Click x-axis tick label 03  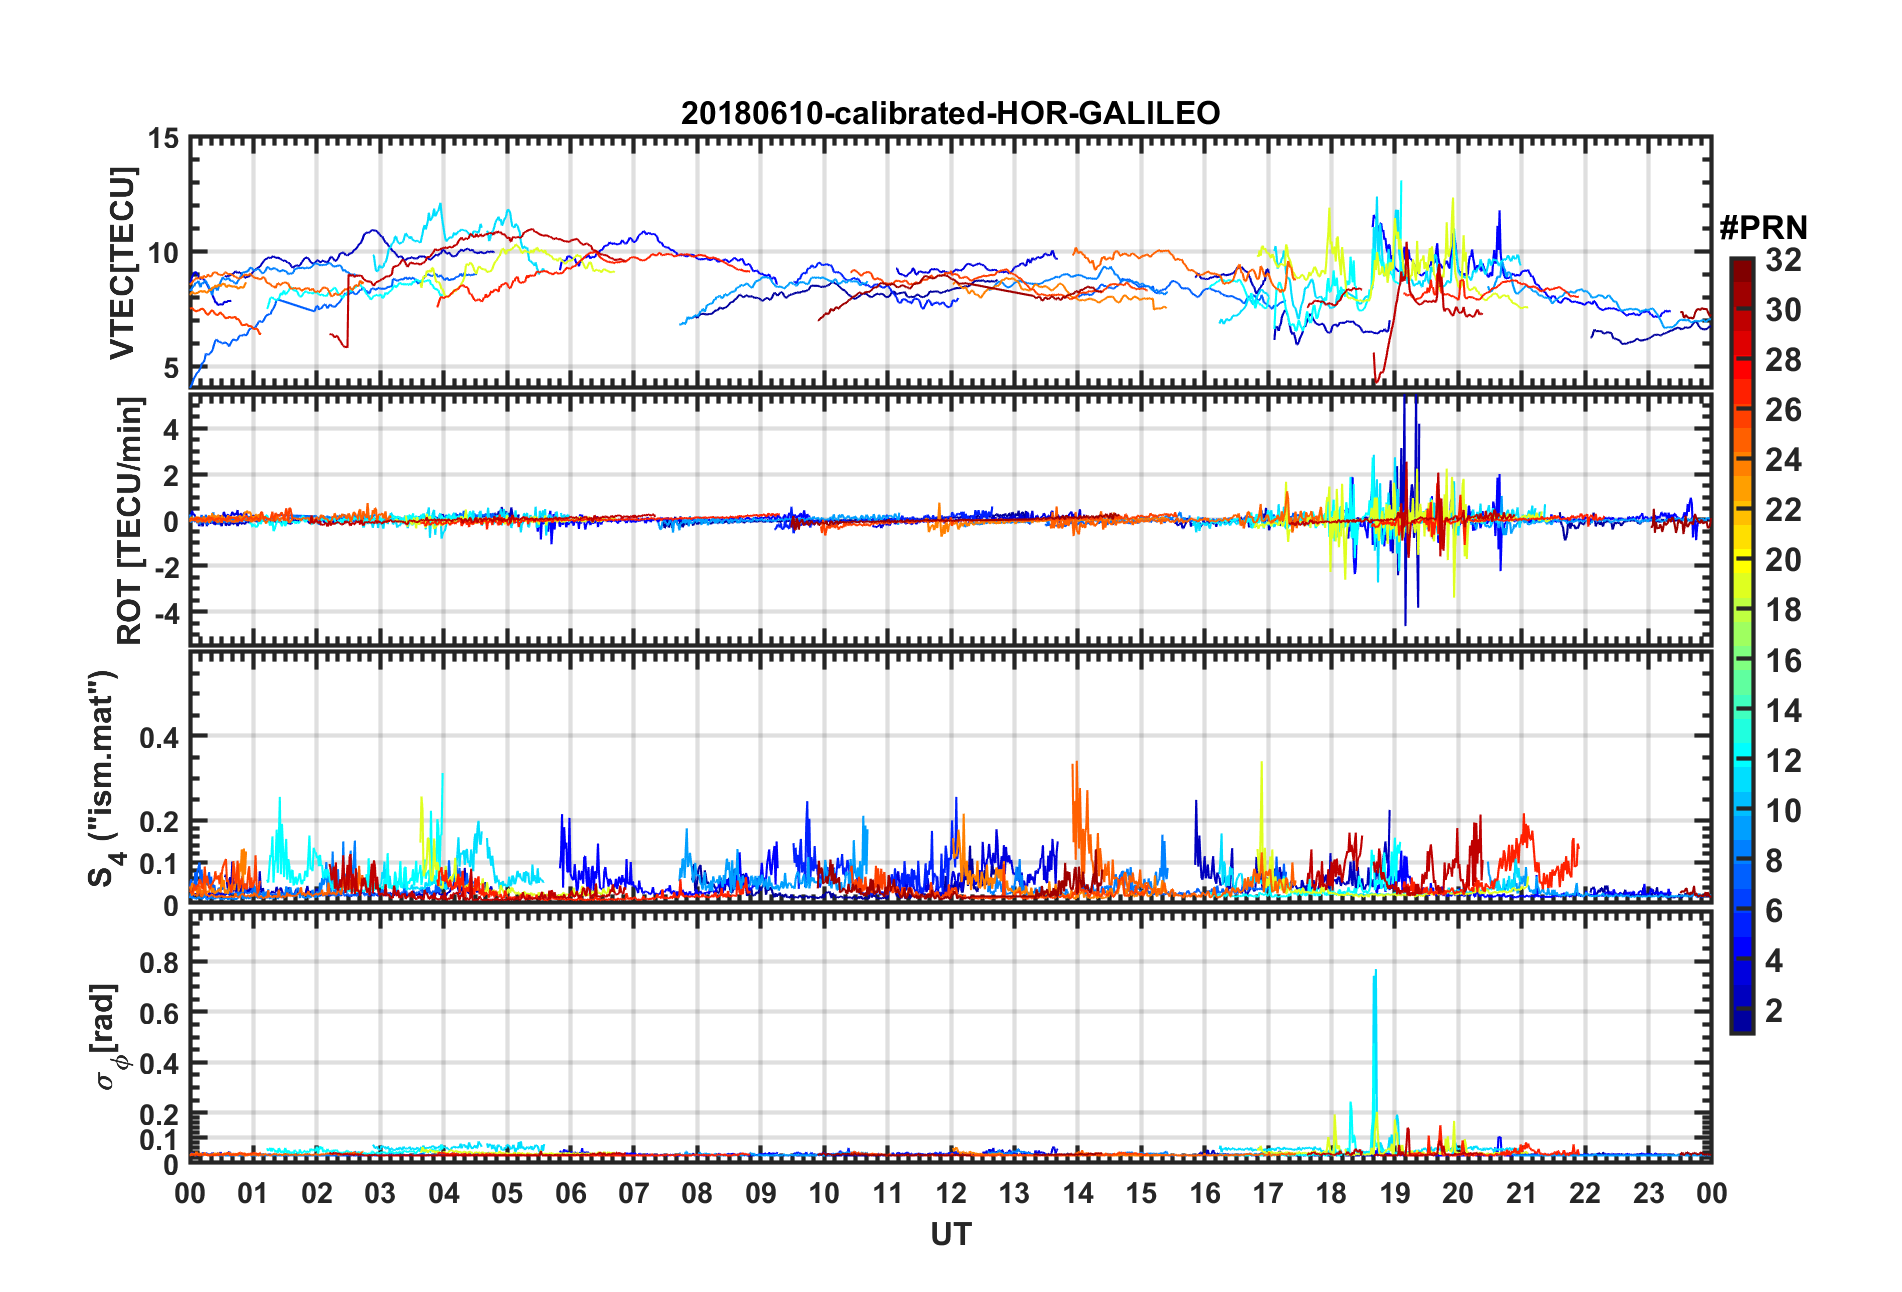pyautogui.click(x=380, y=1193)
